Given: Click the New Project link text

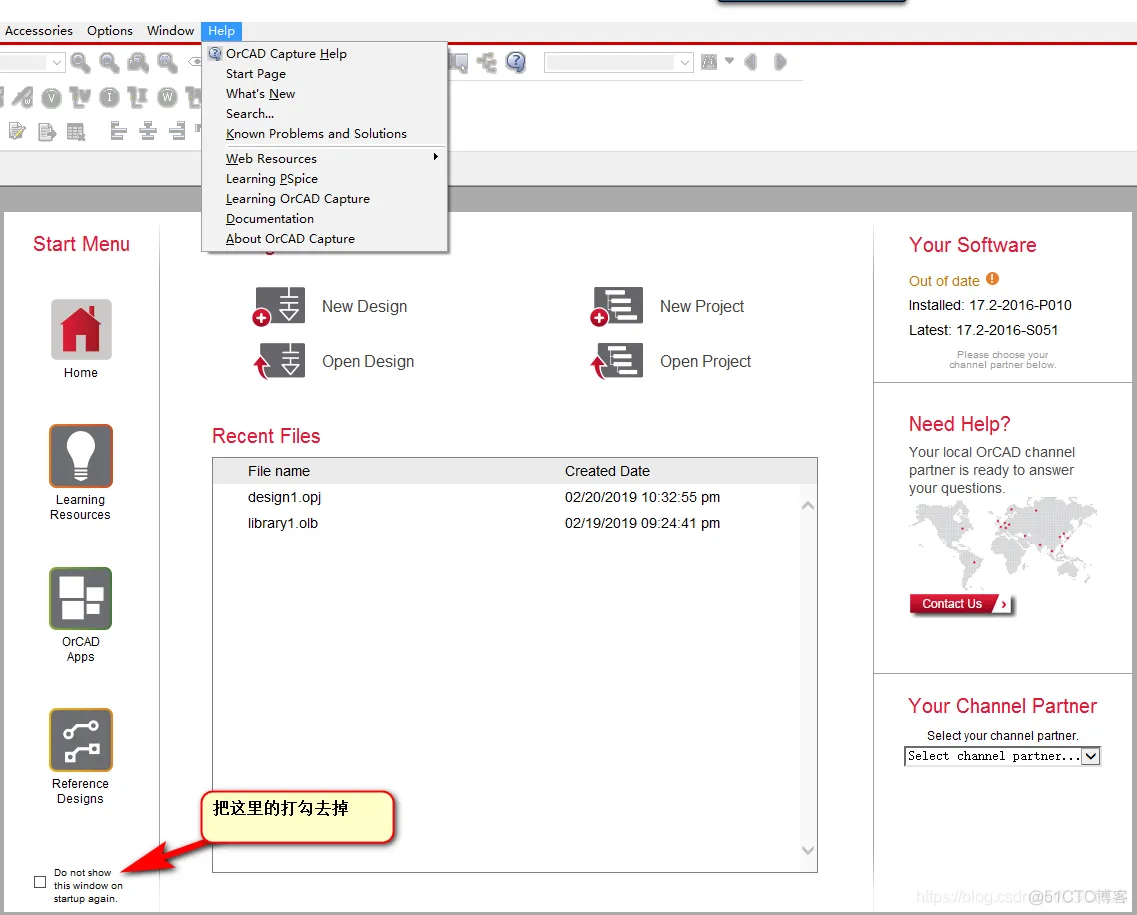Looking at the screenshot, I should coord(702,307).
